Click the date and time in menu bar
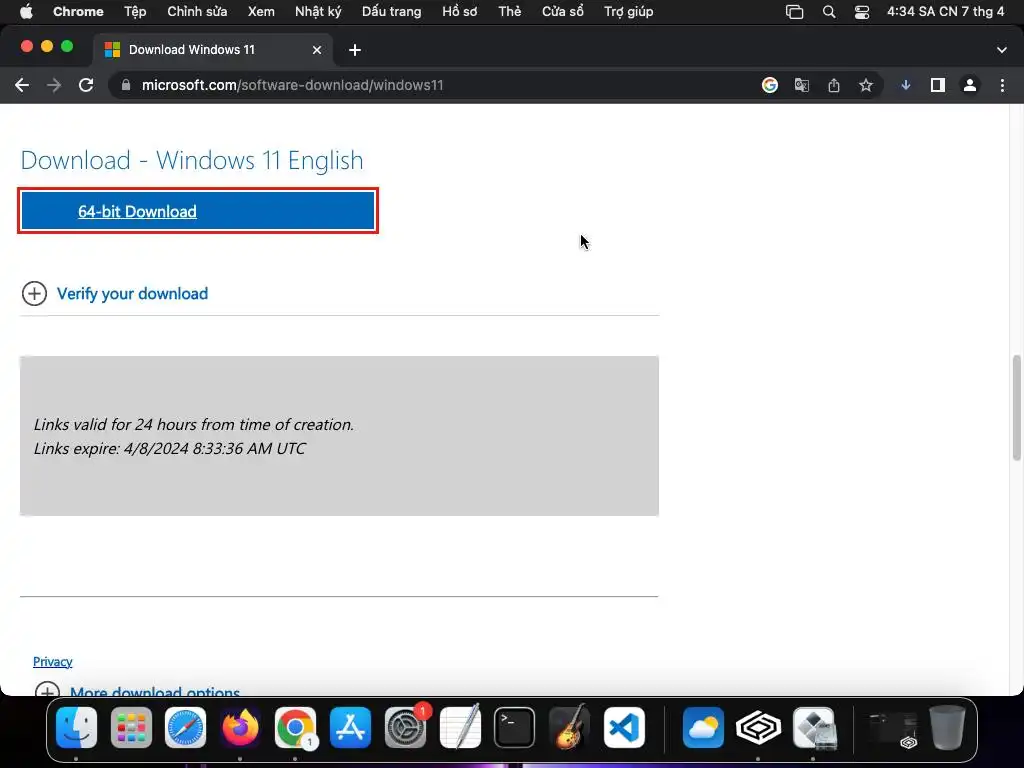1024x768 pixels. pyautogui.click(x=946, y=11)
